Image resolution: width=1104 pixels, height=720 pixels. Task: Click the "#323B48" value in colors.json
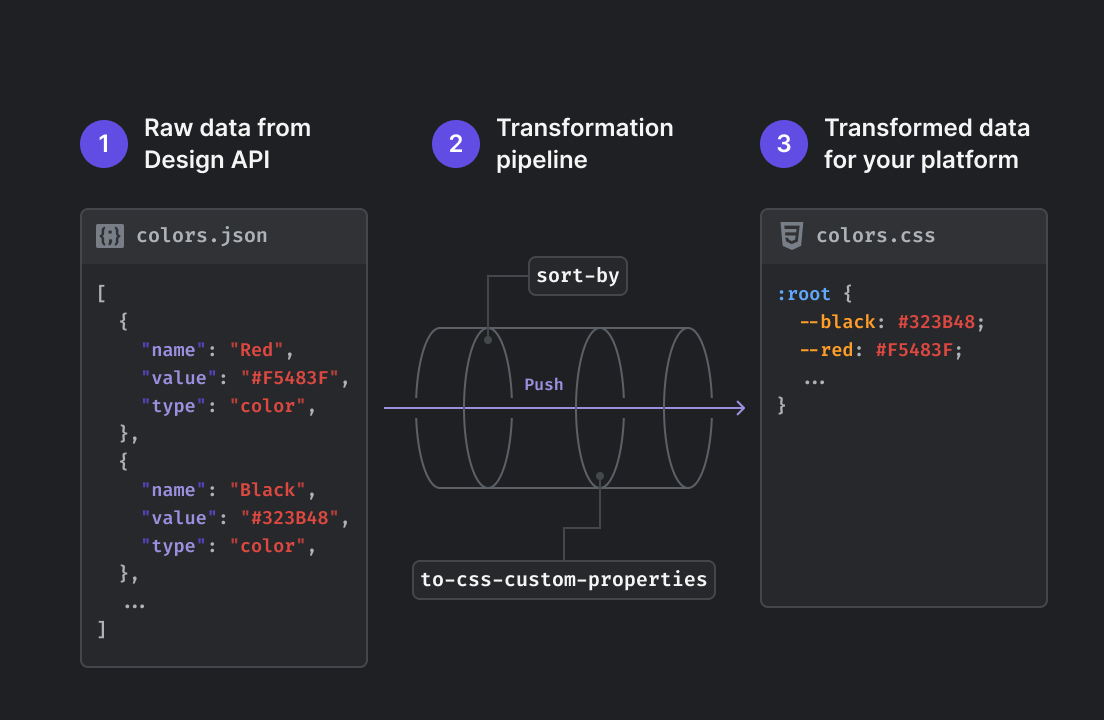coord(297,518)
